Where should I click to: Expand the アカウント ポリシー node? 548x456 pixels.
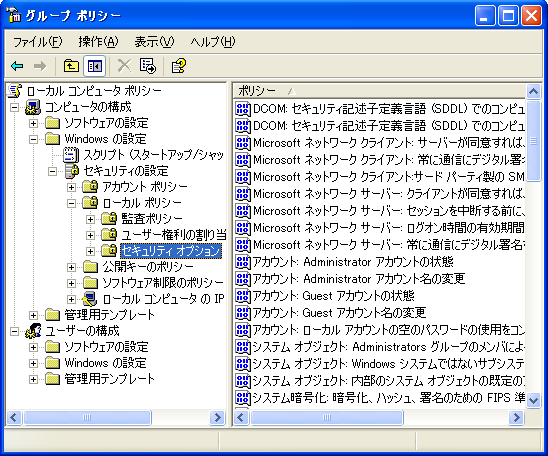(71, 187)
